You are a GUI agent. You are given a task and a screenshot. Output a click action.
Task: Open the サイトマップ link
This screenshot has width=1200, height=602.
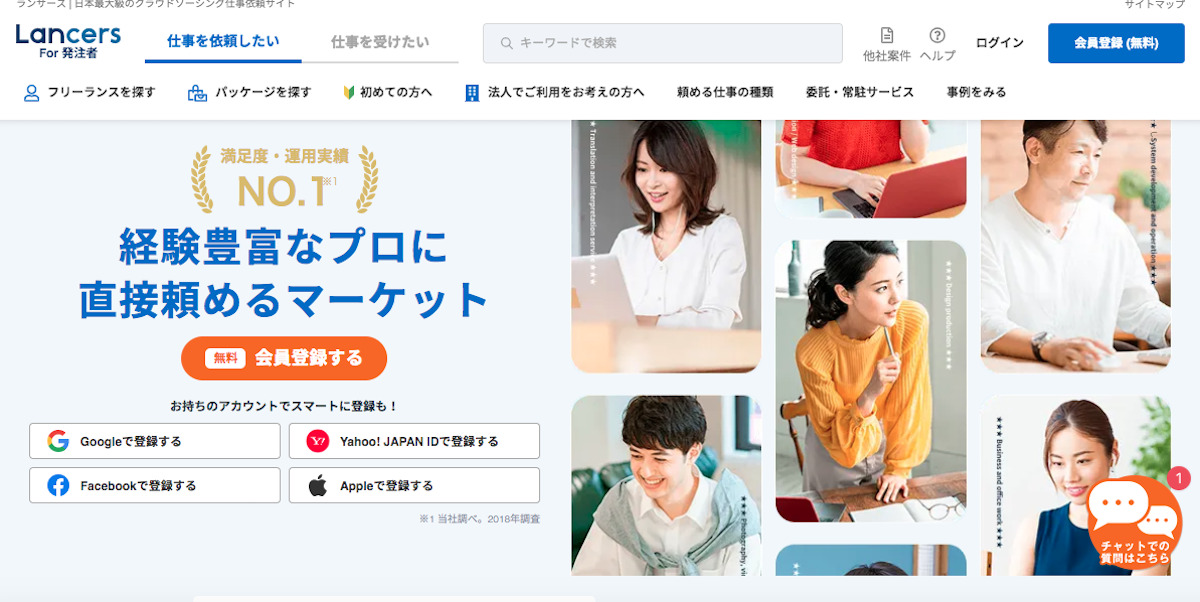point(1154,5)
